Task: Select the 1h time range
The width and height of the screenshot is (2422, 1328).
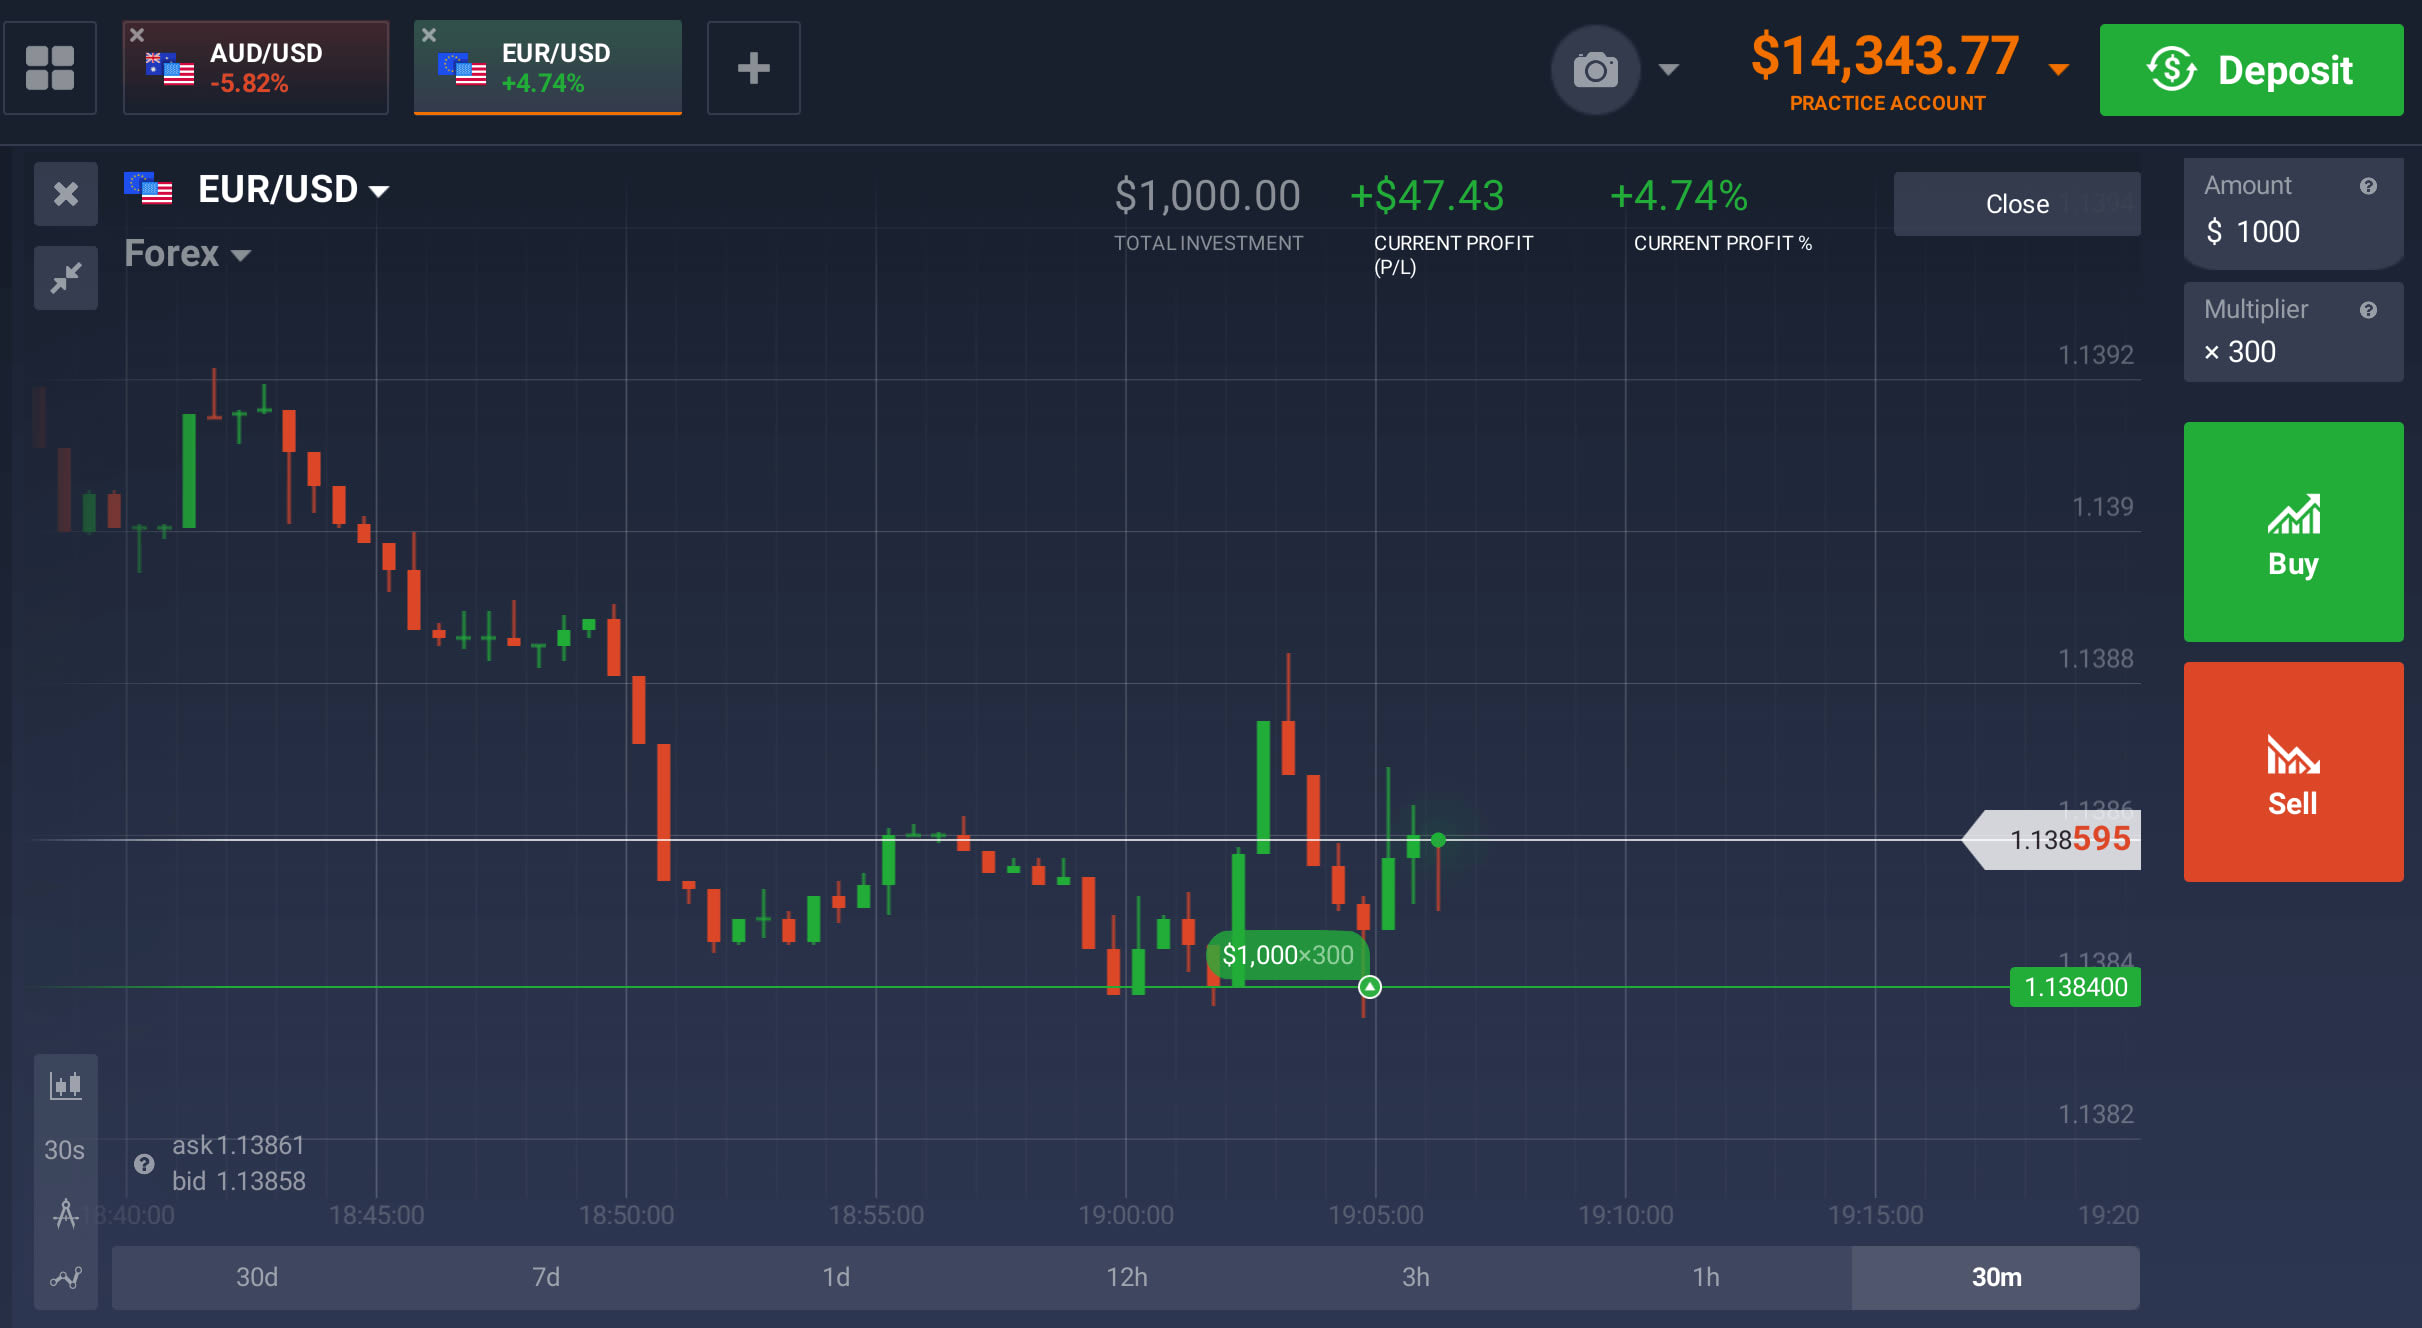Action: [x=1705, y=1277]
